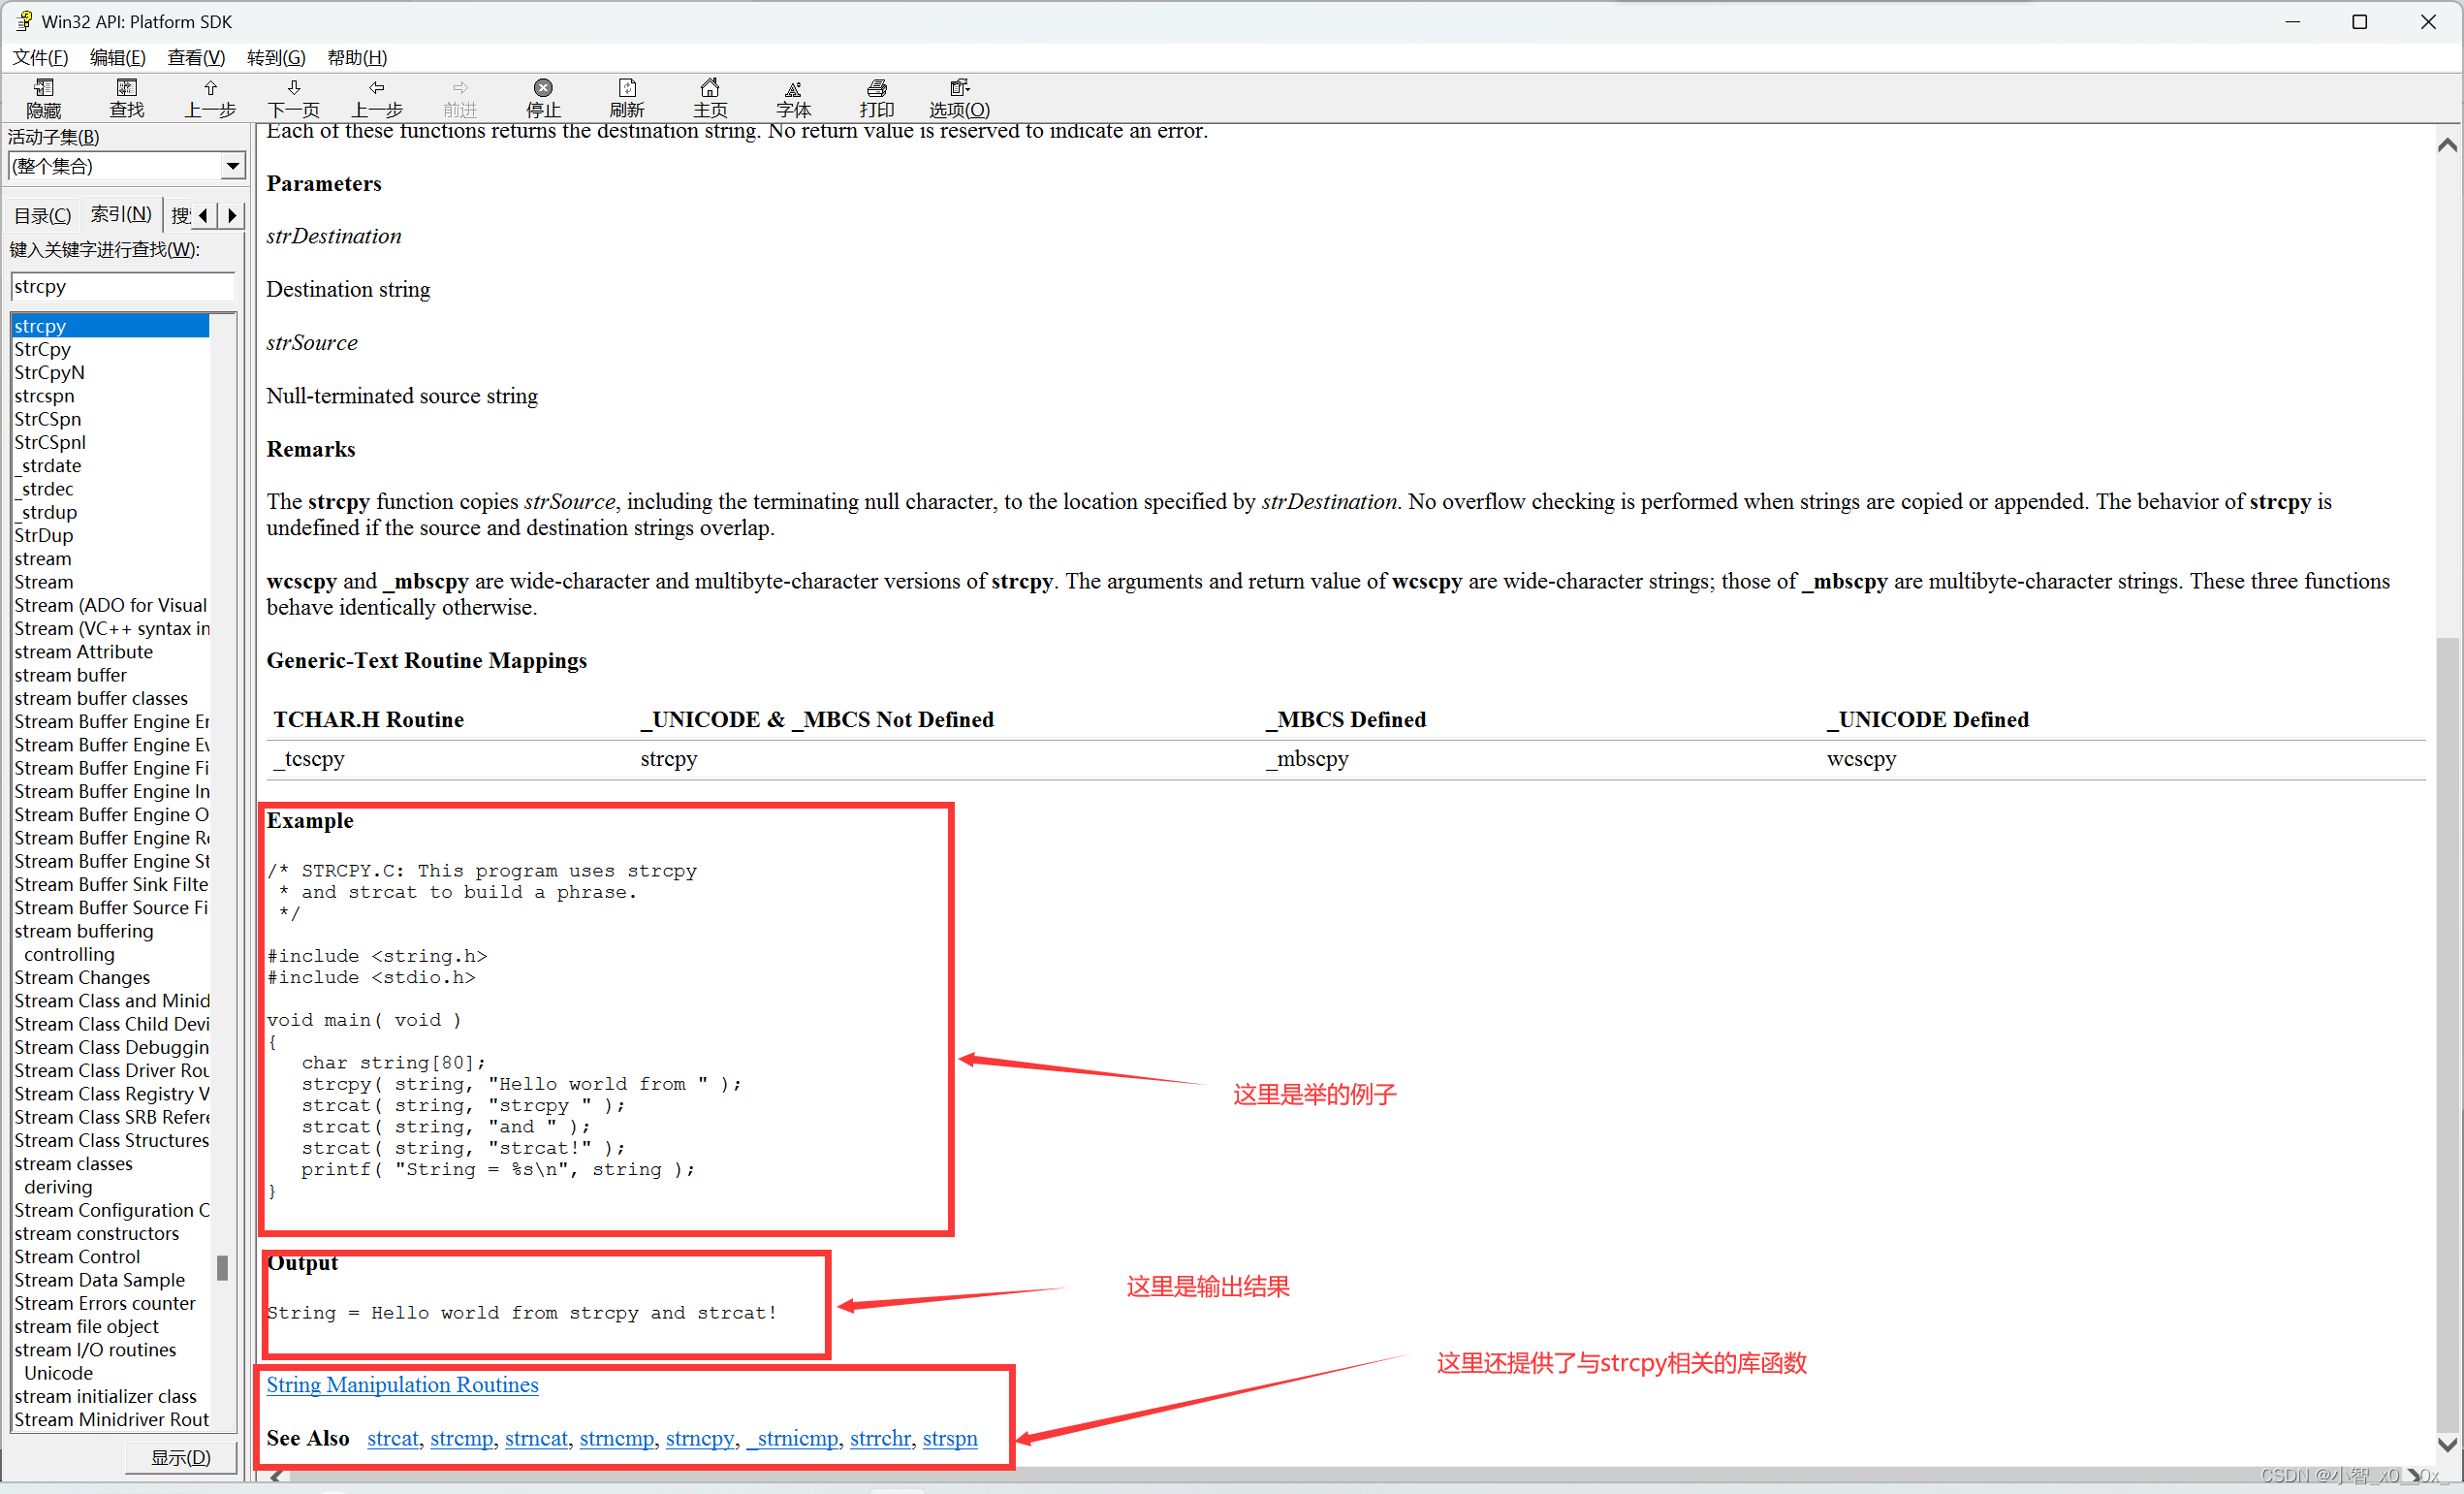Image resolution: width=2464 pixels, height=1494 pixels.
Task: Open the Go (转到) menu
Action: pyautogui.click(x=276, y=57)
